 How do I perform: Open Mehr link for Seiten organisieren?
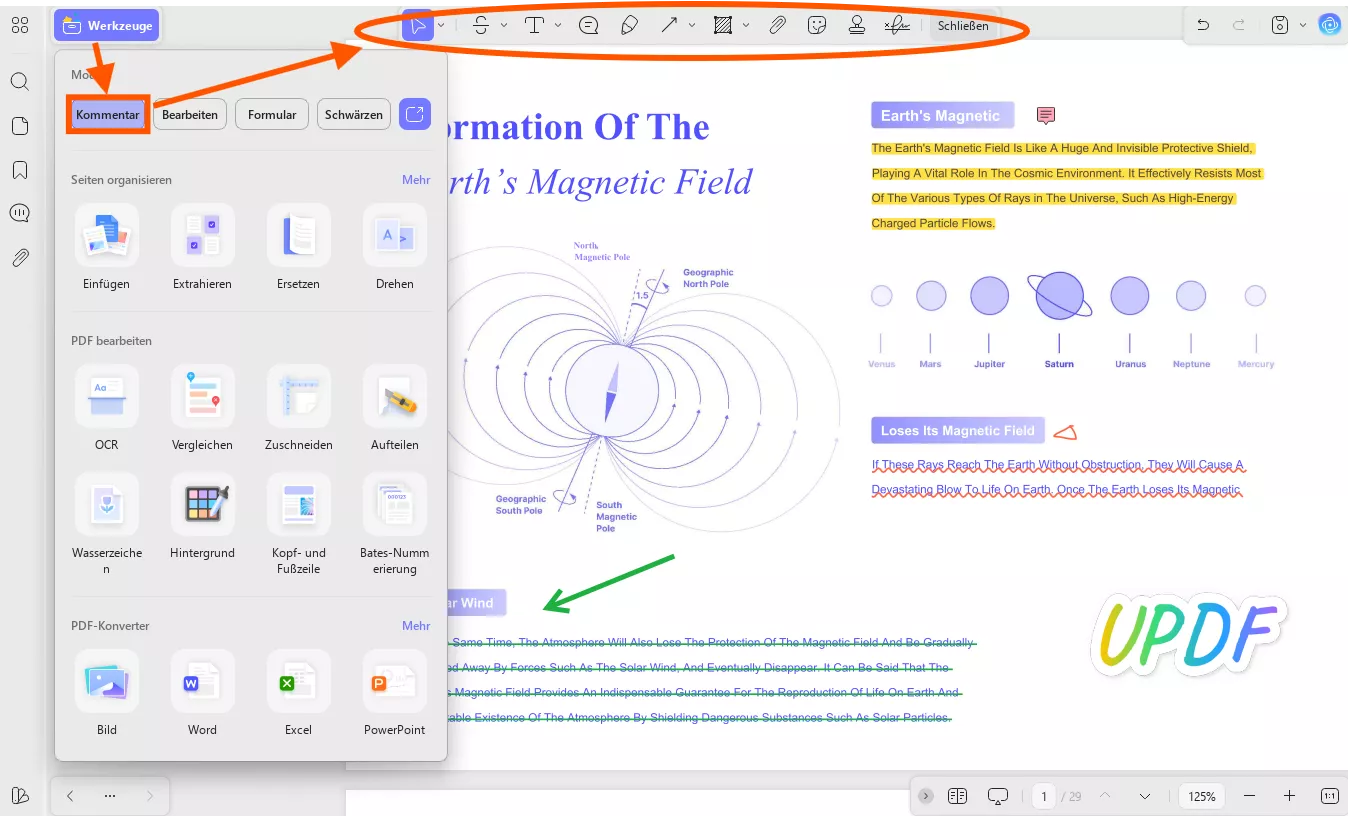click(416, 180)
